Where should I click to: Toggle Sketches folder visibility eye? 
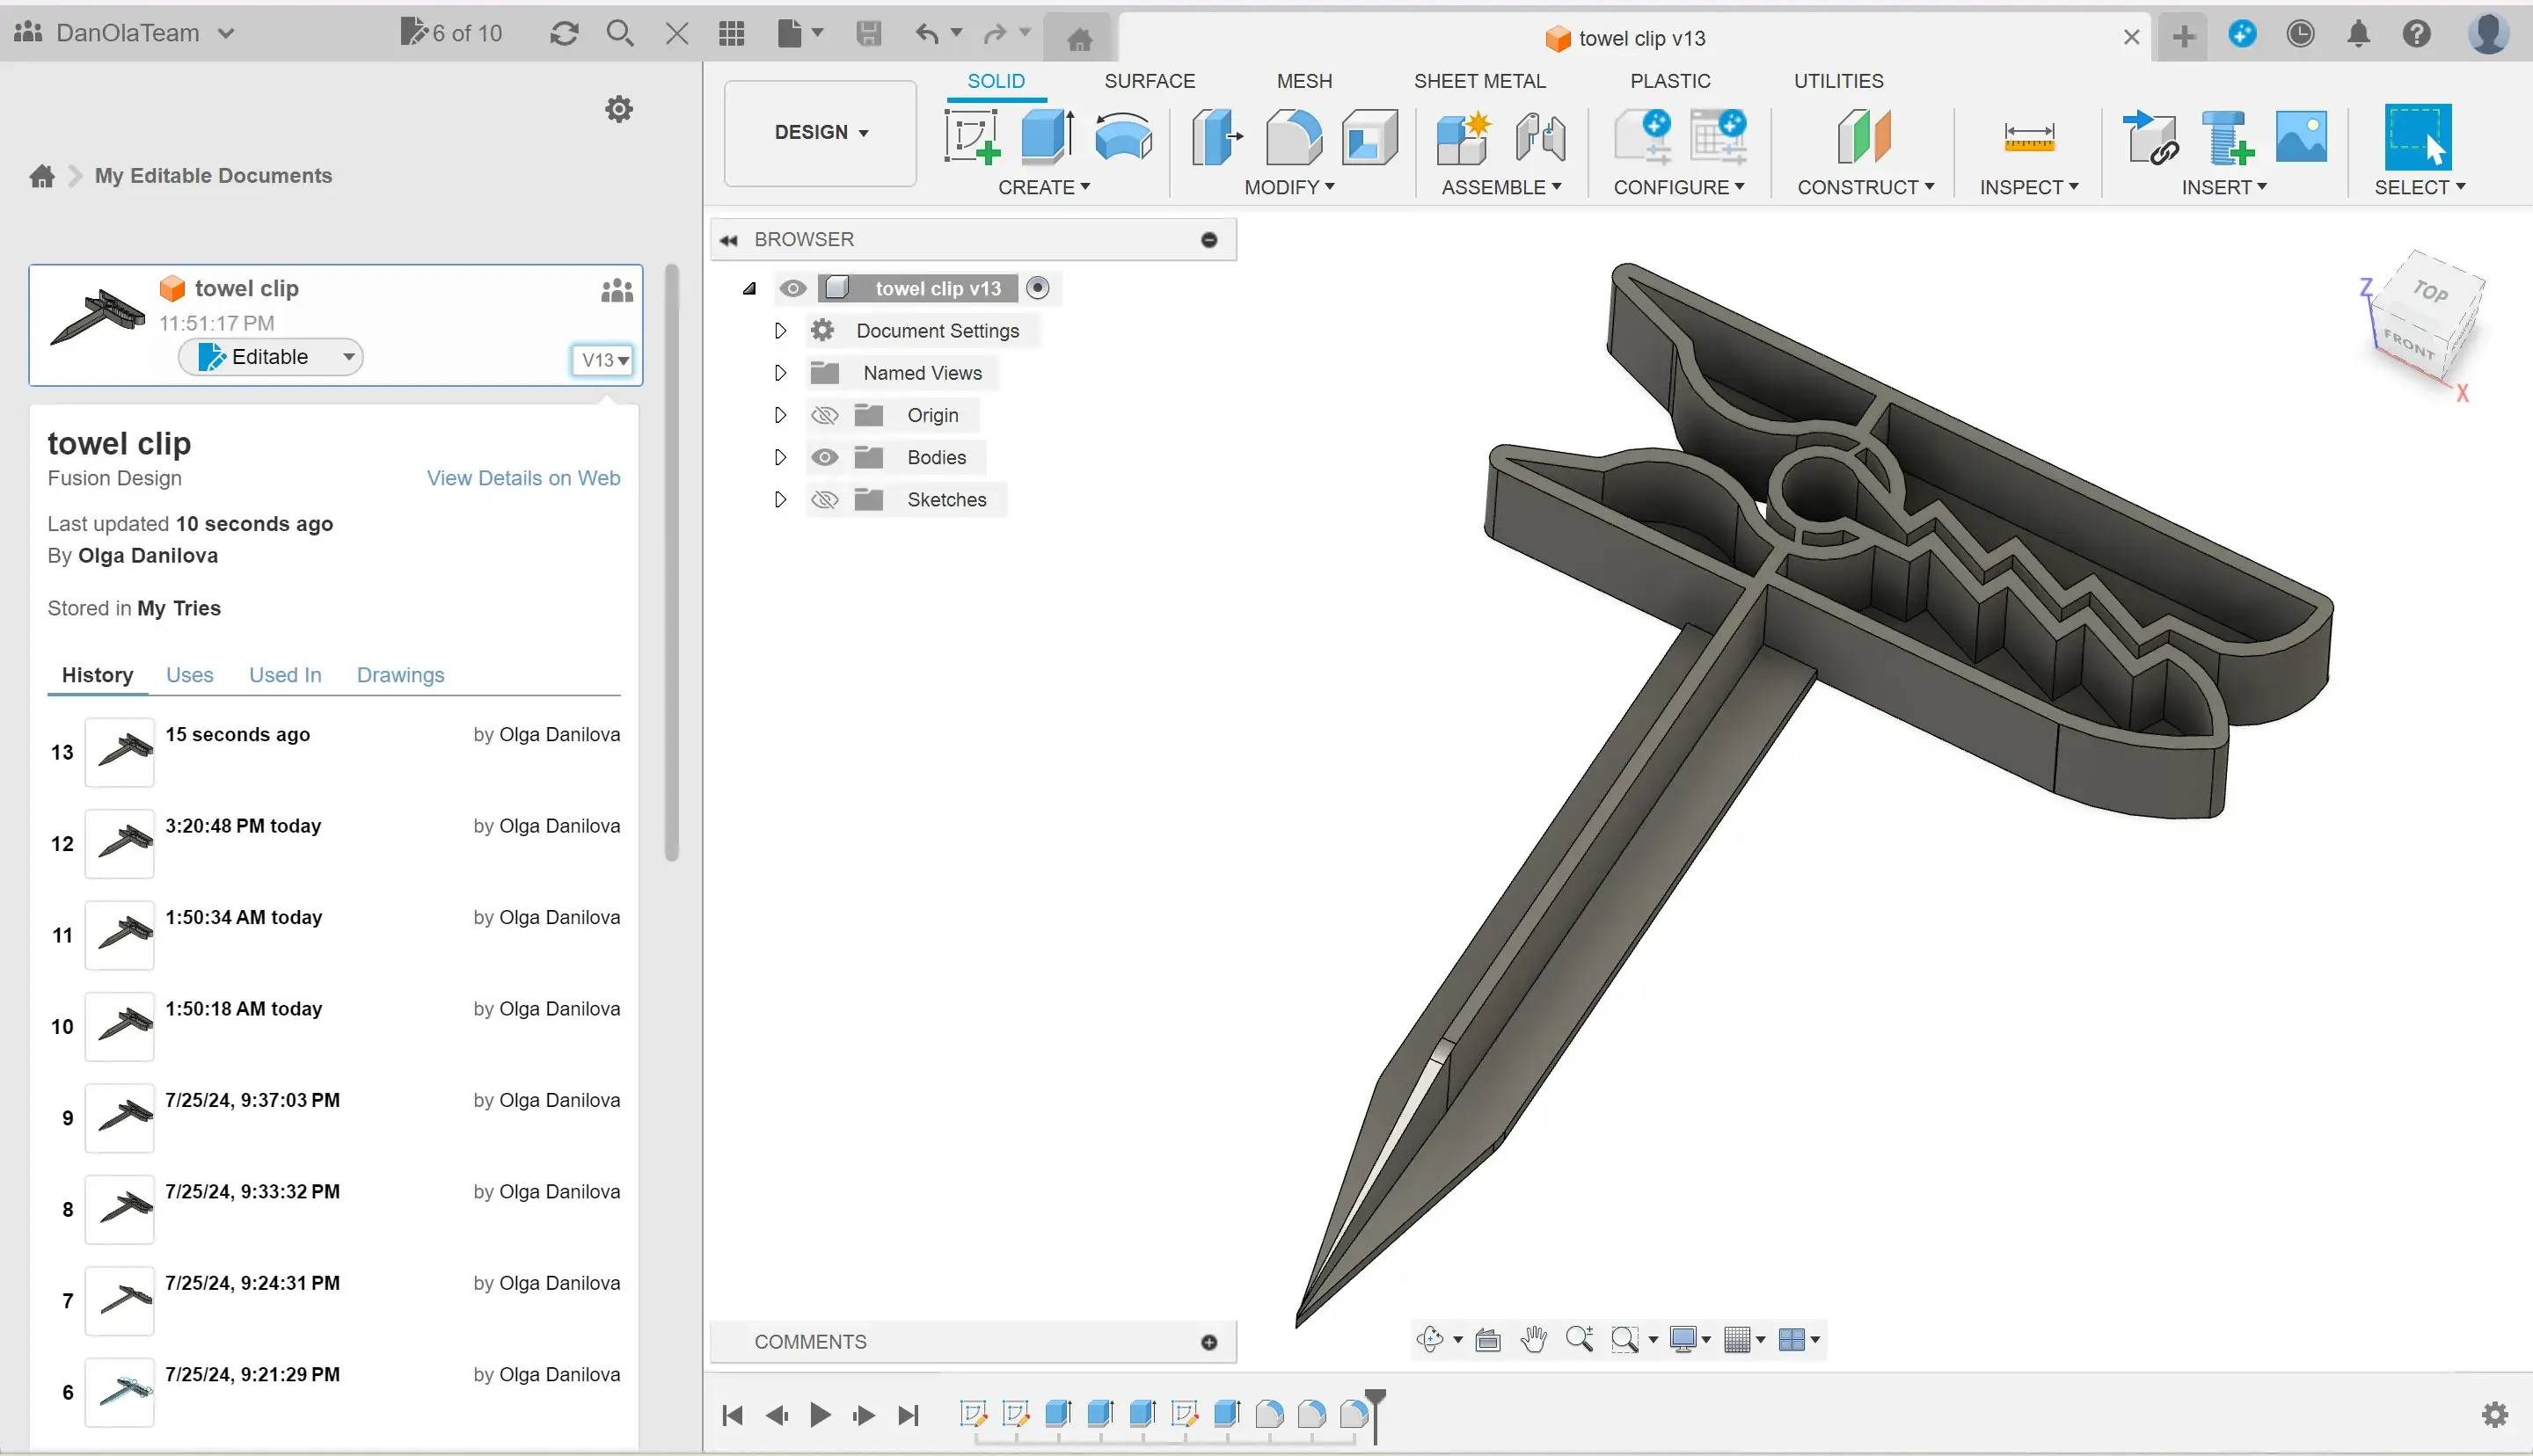(824, 499)
